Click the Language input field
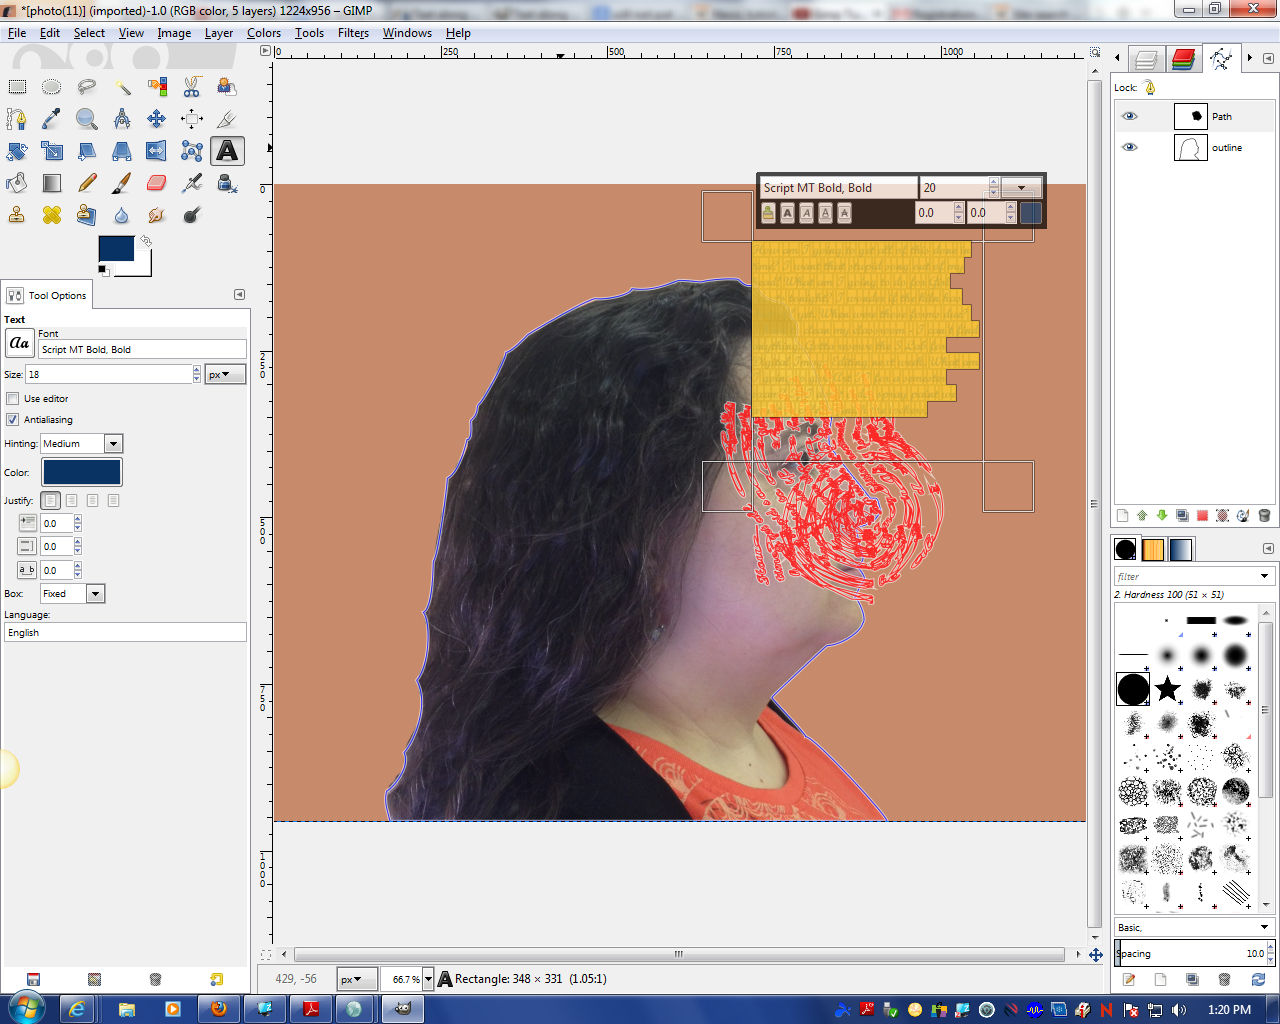Viewport: 1280px width, 1024px height. click(125, 633)
